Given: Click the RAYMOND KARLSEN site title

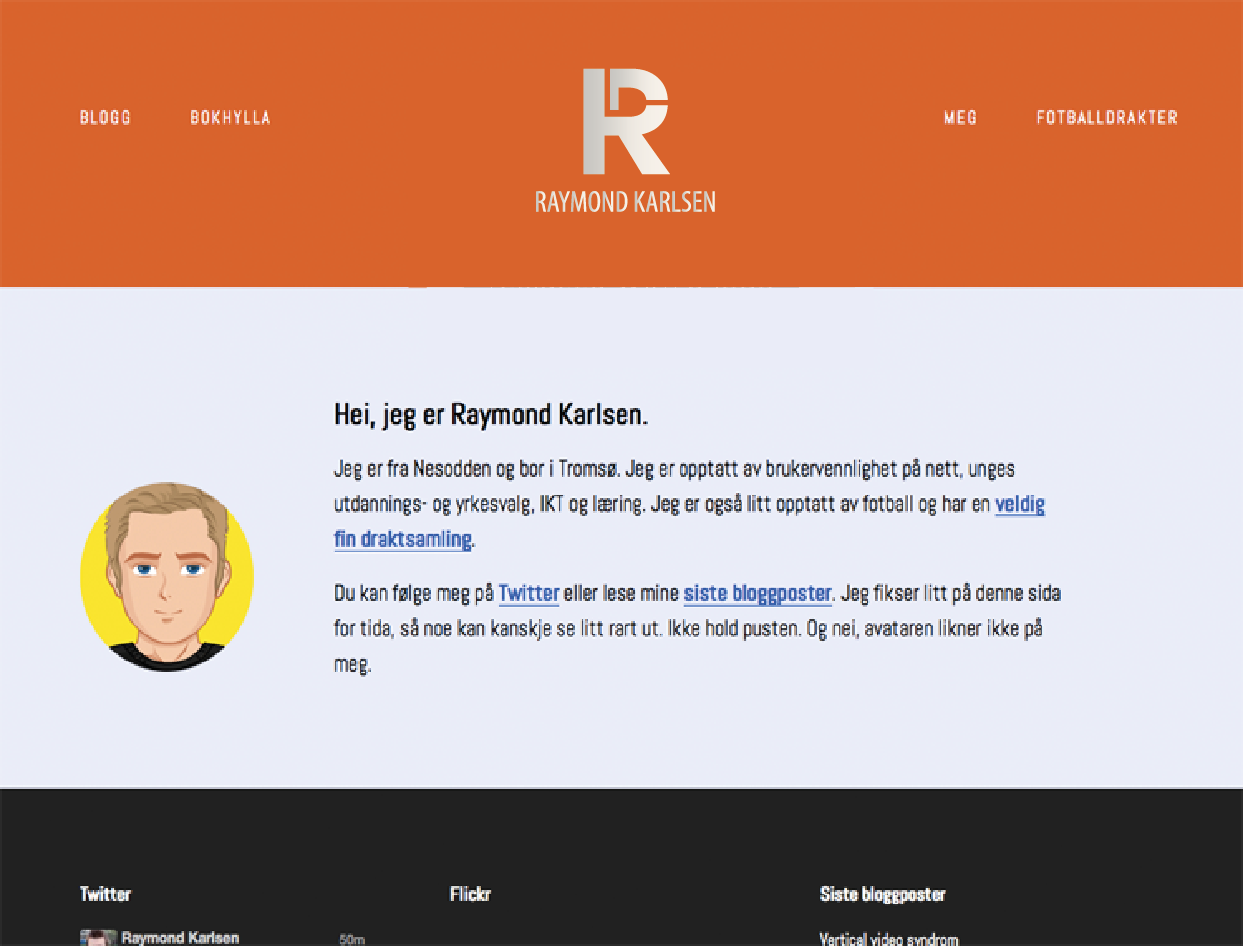Looking at the screenshot, I should 625,202.
